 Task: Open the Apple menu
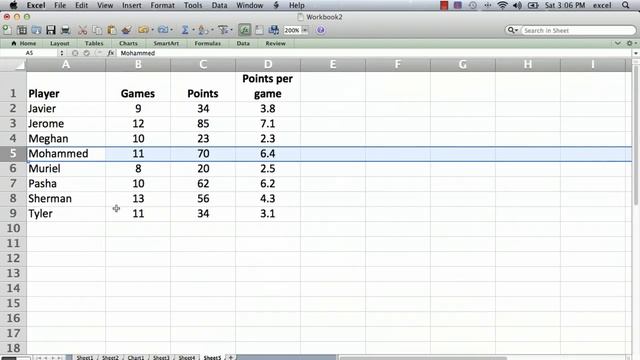tap(13, 5)
